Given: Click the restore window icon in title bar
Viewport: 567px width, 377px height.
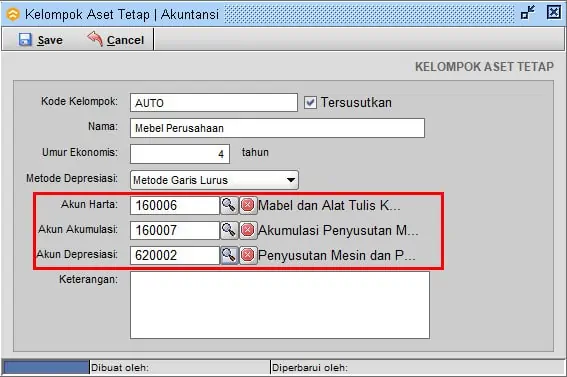Looking at the screenshot, I should click(x=528, y=13).
